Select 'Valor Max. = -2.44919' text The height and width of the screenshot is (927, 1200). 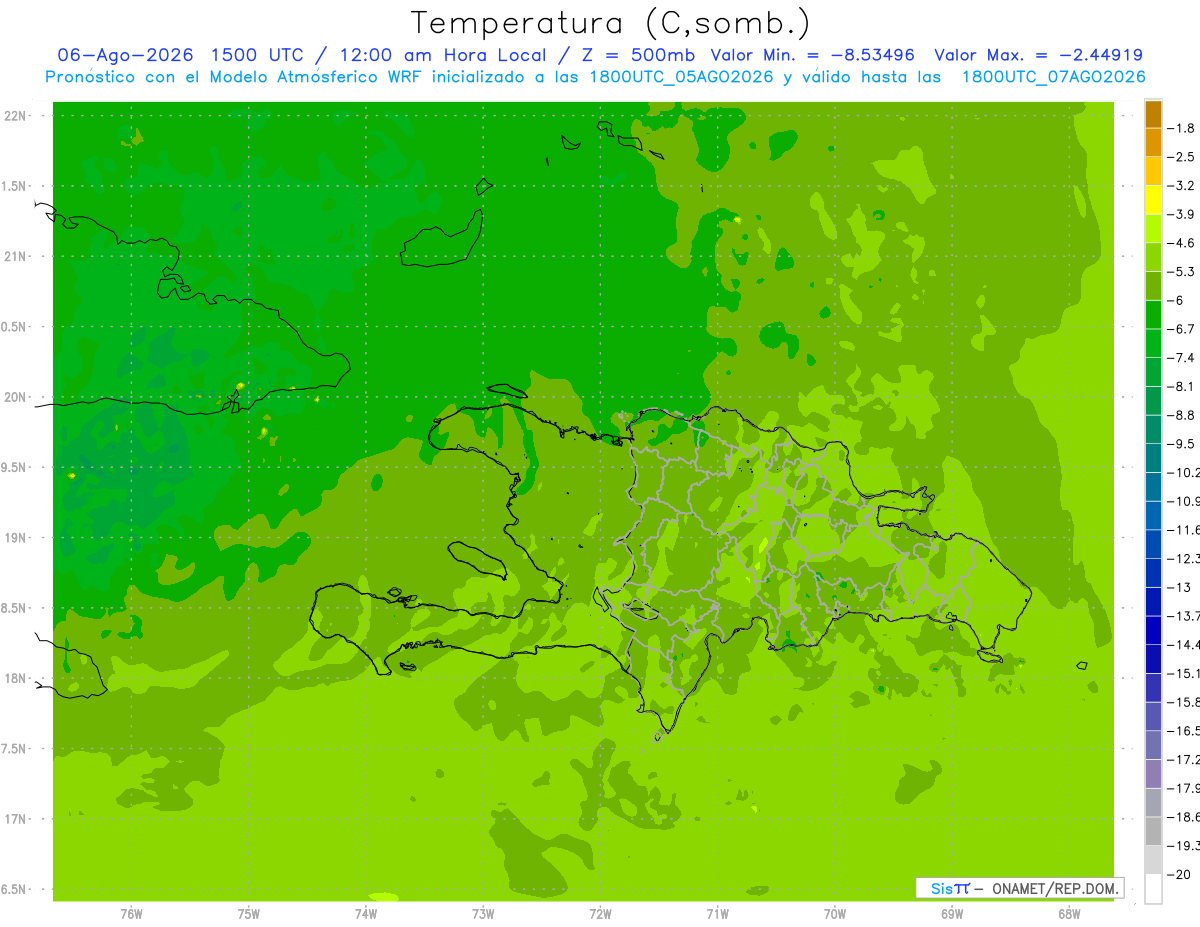pyautogui.click(x=1038, y=55)
